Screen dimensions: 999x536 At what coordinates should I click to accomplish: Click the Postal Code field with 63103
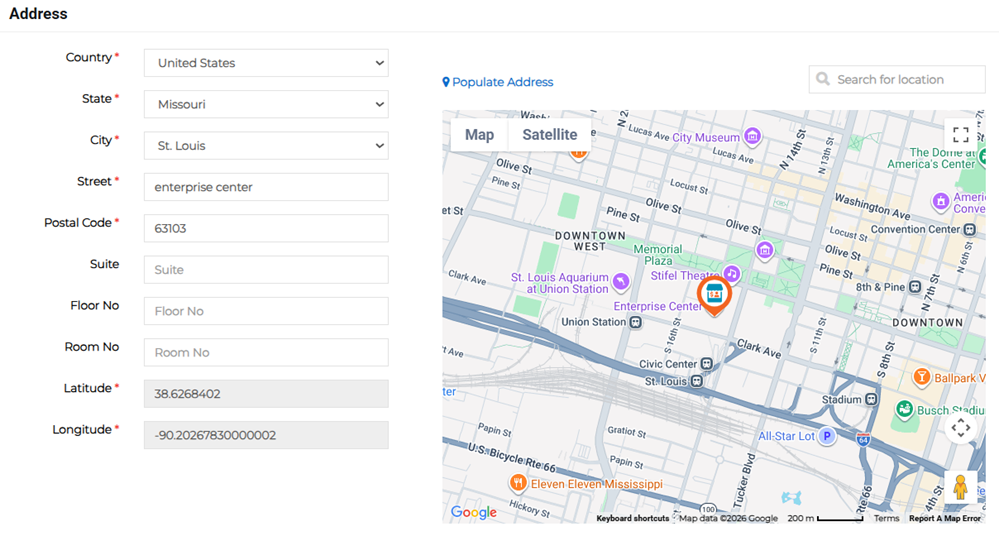coord(266,228)
